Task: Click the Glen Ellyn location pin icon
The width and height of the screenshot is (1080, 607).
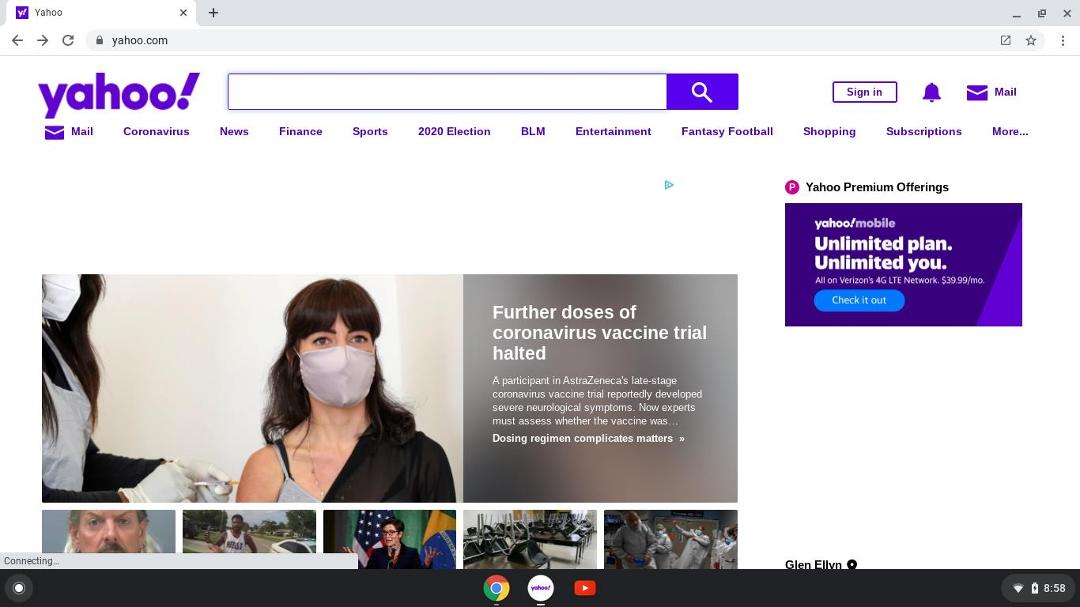Action: (852, 564)
